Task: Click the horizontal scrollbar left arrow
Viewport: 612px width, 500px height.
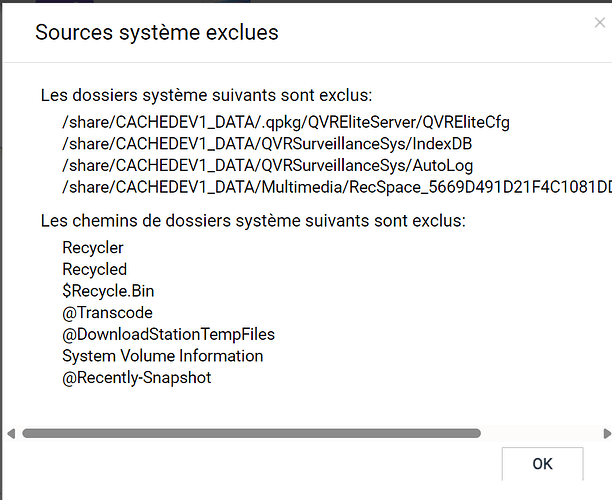Action: [11, 433]
